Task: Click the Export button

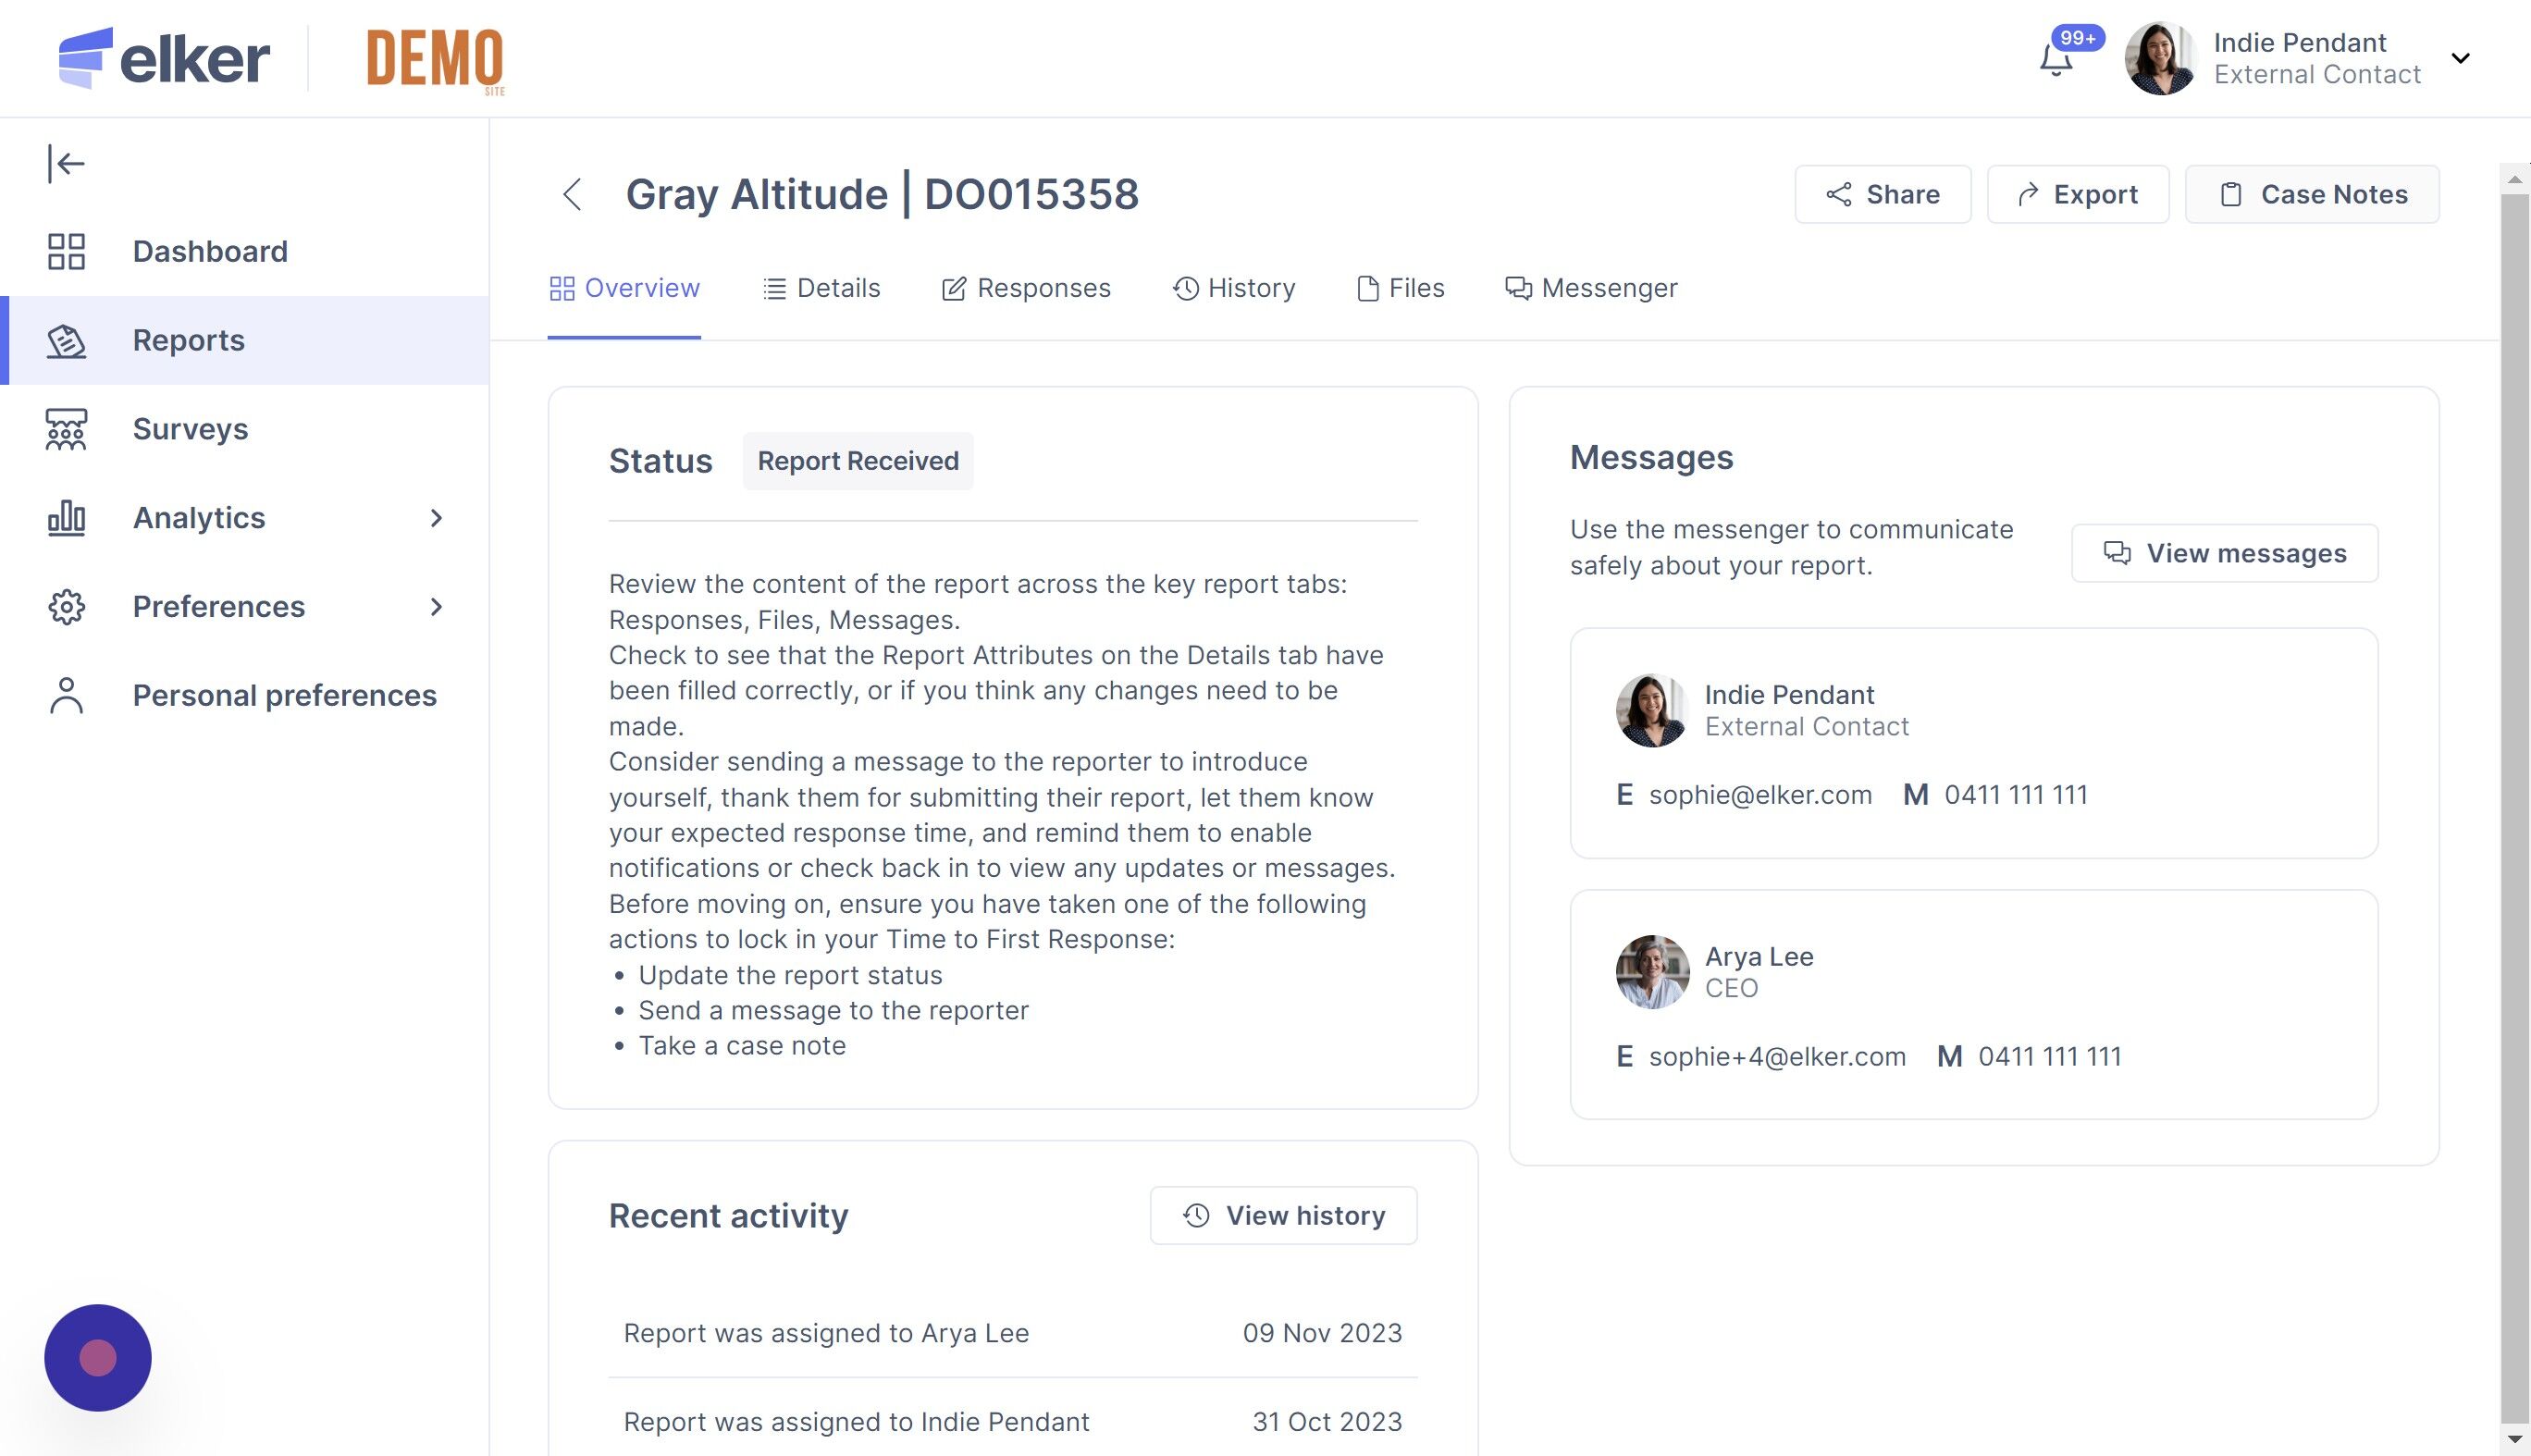Action: pos(2077,194)
